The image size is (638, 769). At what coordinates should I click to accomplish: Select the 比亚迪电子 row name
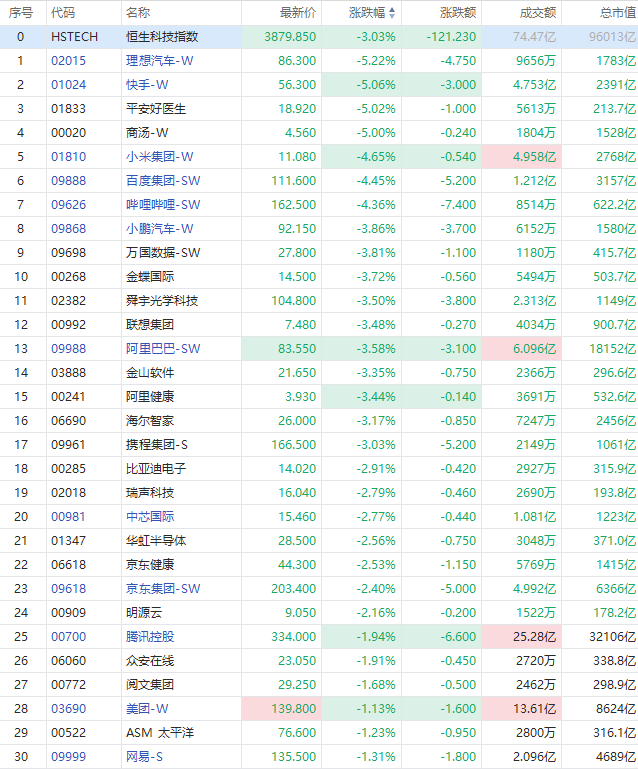156,469
